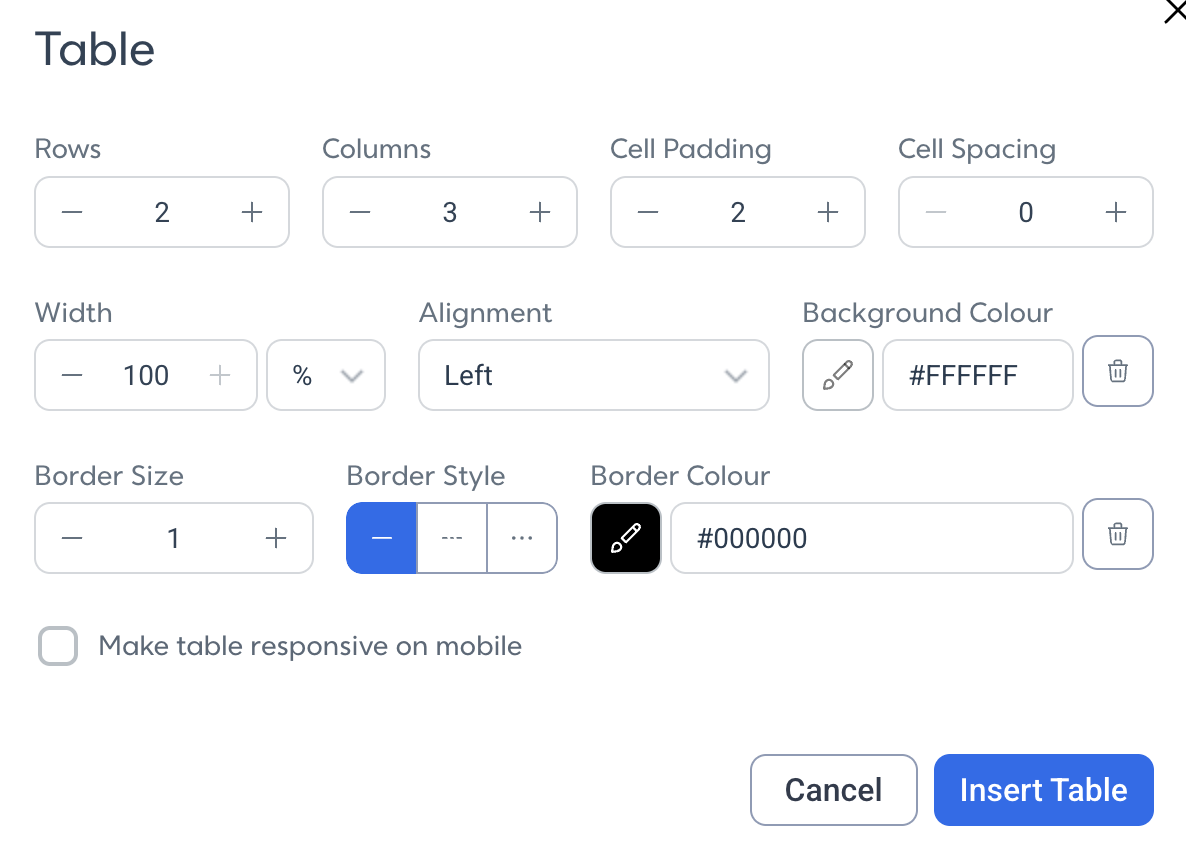Delete Border Colour using trash icon

click(x=1118, y=534)
